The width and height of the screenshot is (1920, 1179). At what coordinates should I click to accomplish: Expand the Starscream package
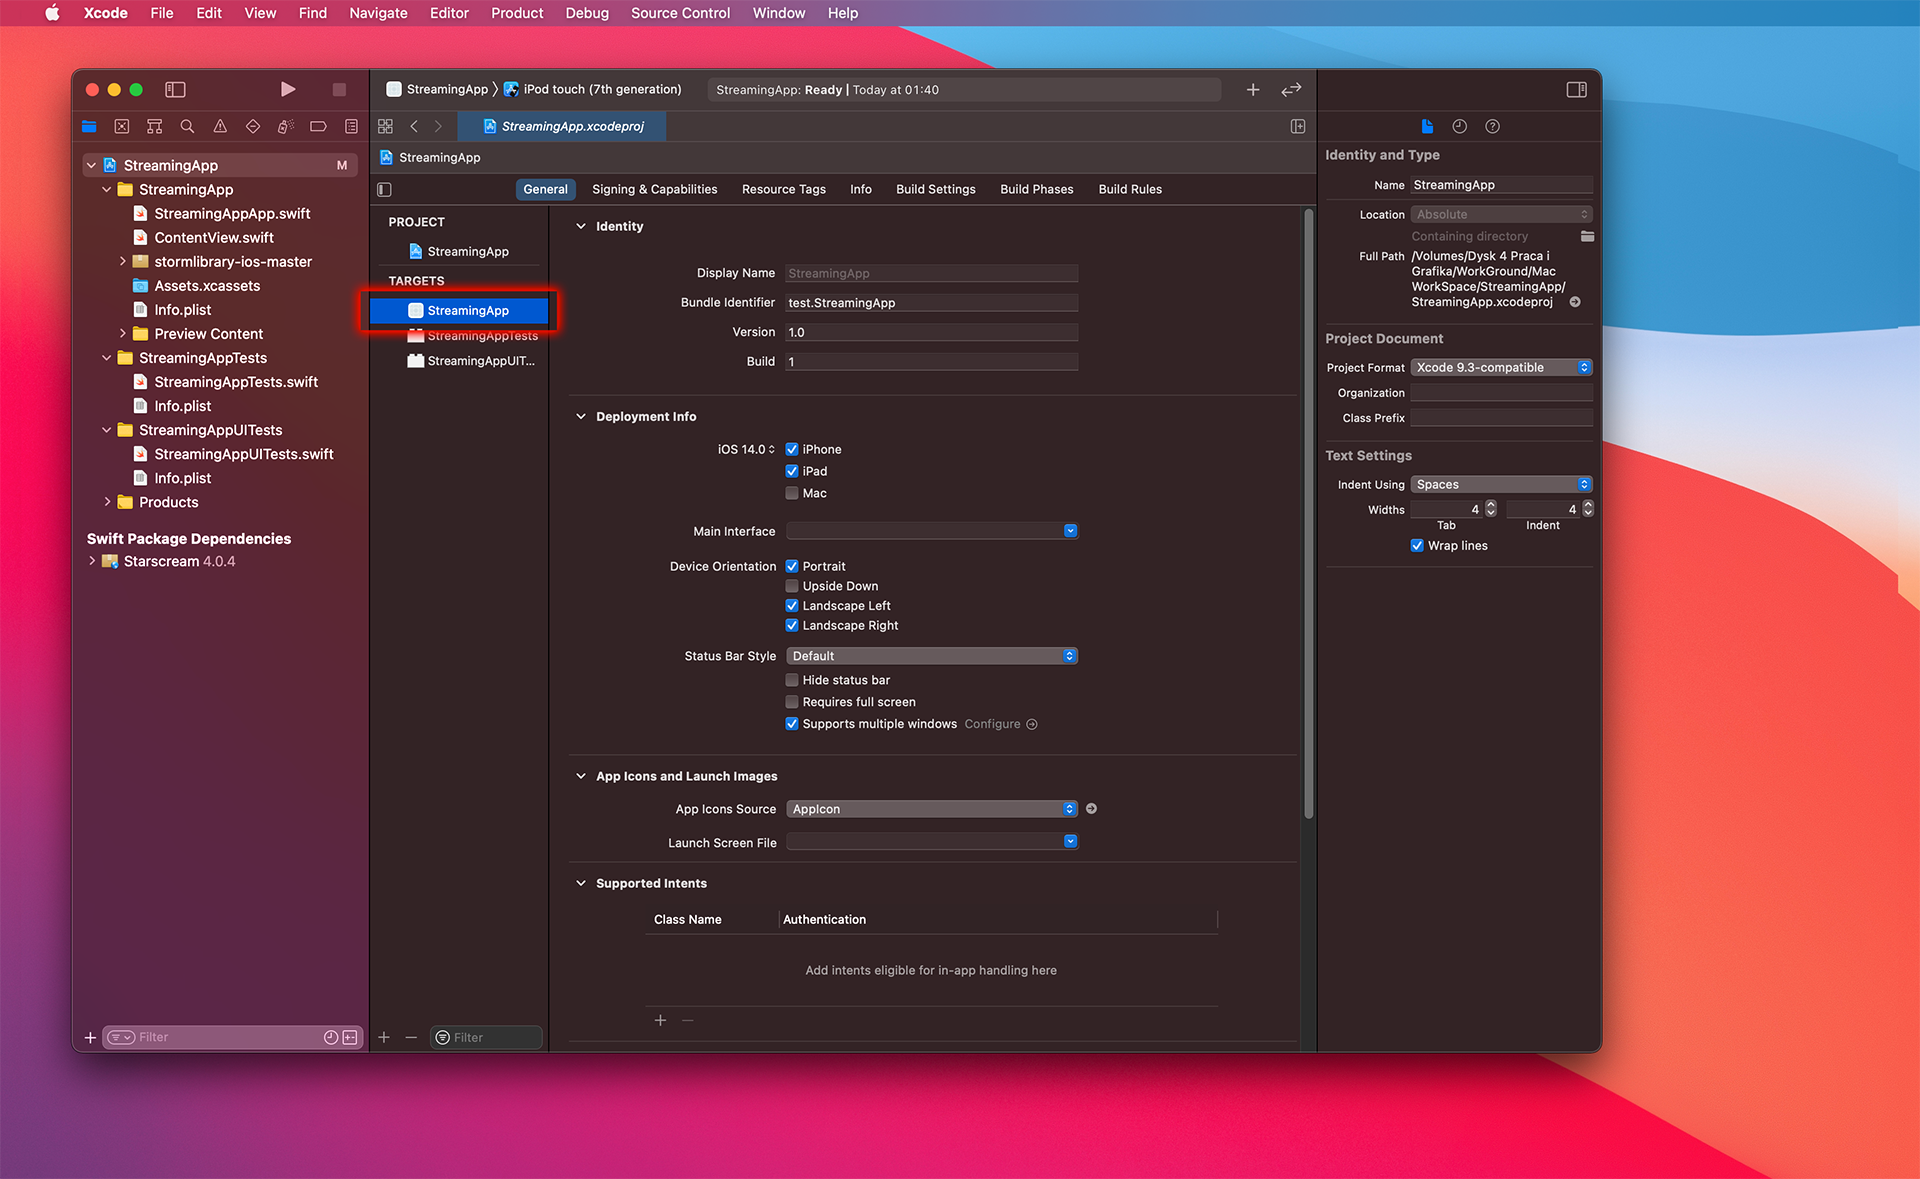click(x=92, y=561)
